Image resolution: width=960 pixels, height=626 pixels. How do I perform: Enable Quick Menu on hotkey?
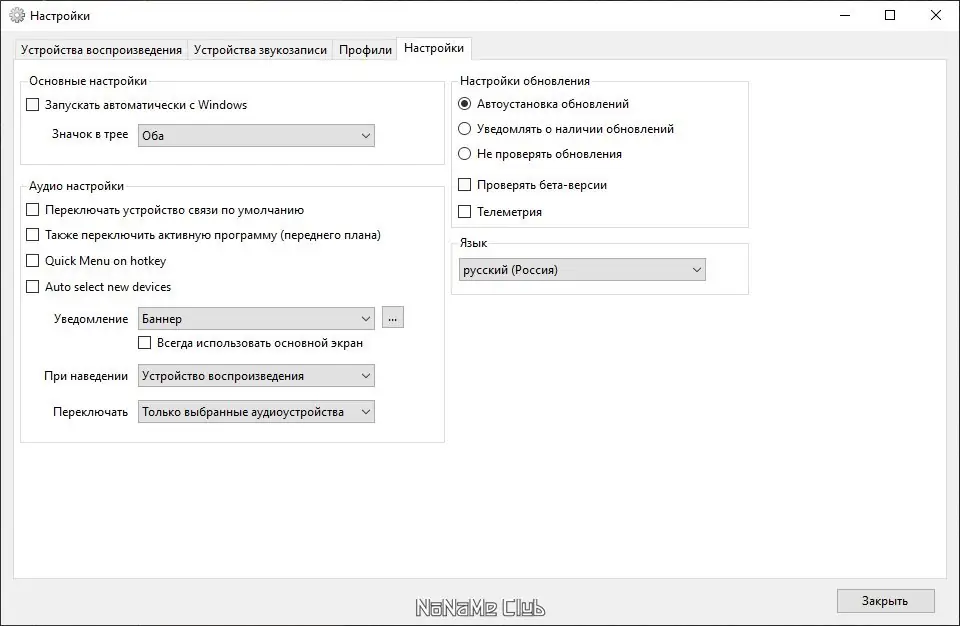pyautogui.click(x=32, y=261)
